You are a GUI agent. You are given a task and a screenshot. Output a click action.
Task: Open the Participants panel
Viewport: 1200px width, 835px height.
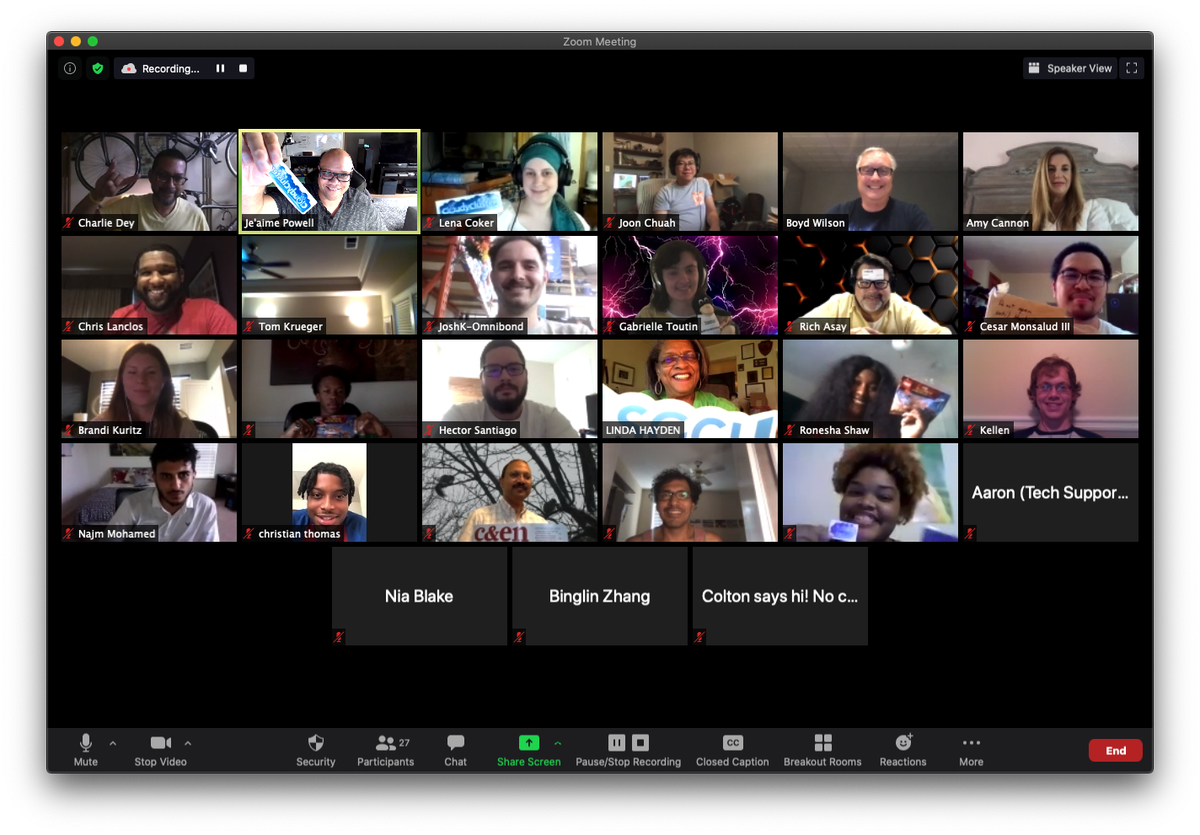[x=385, y=749]
